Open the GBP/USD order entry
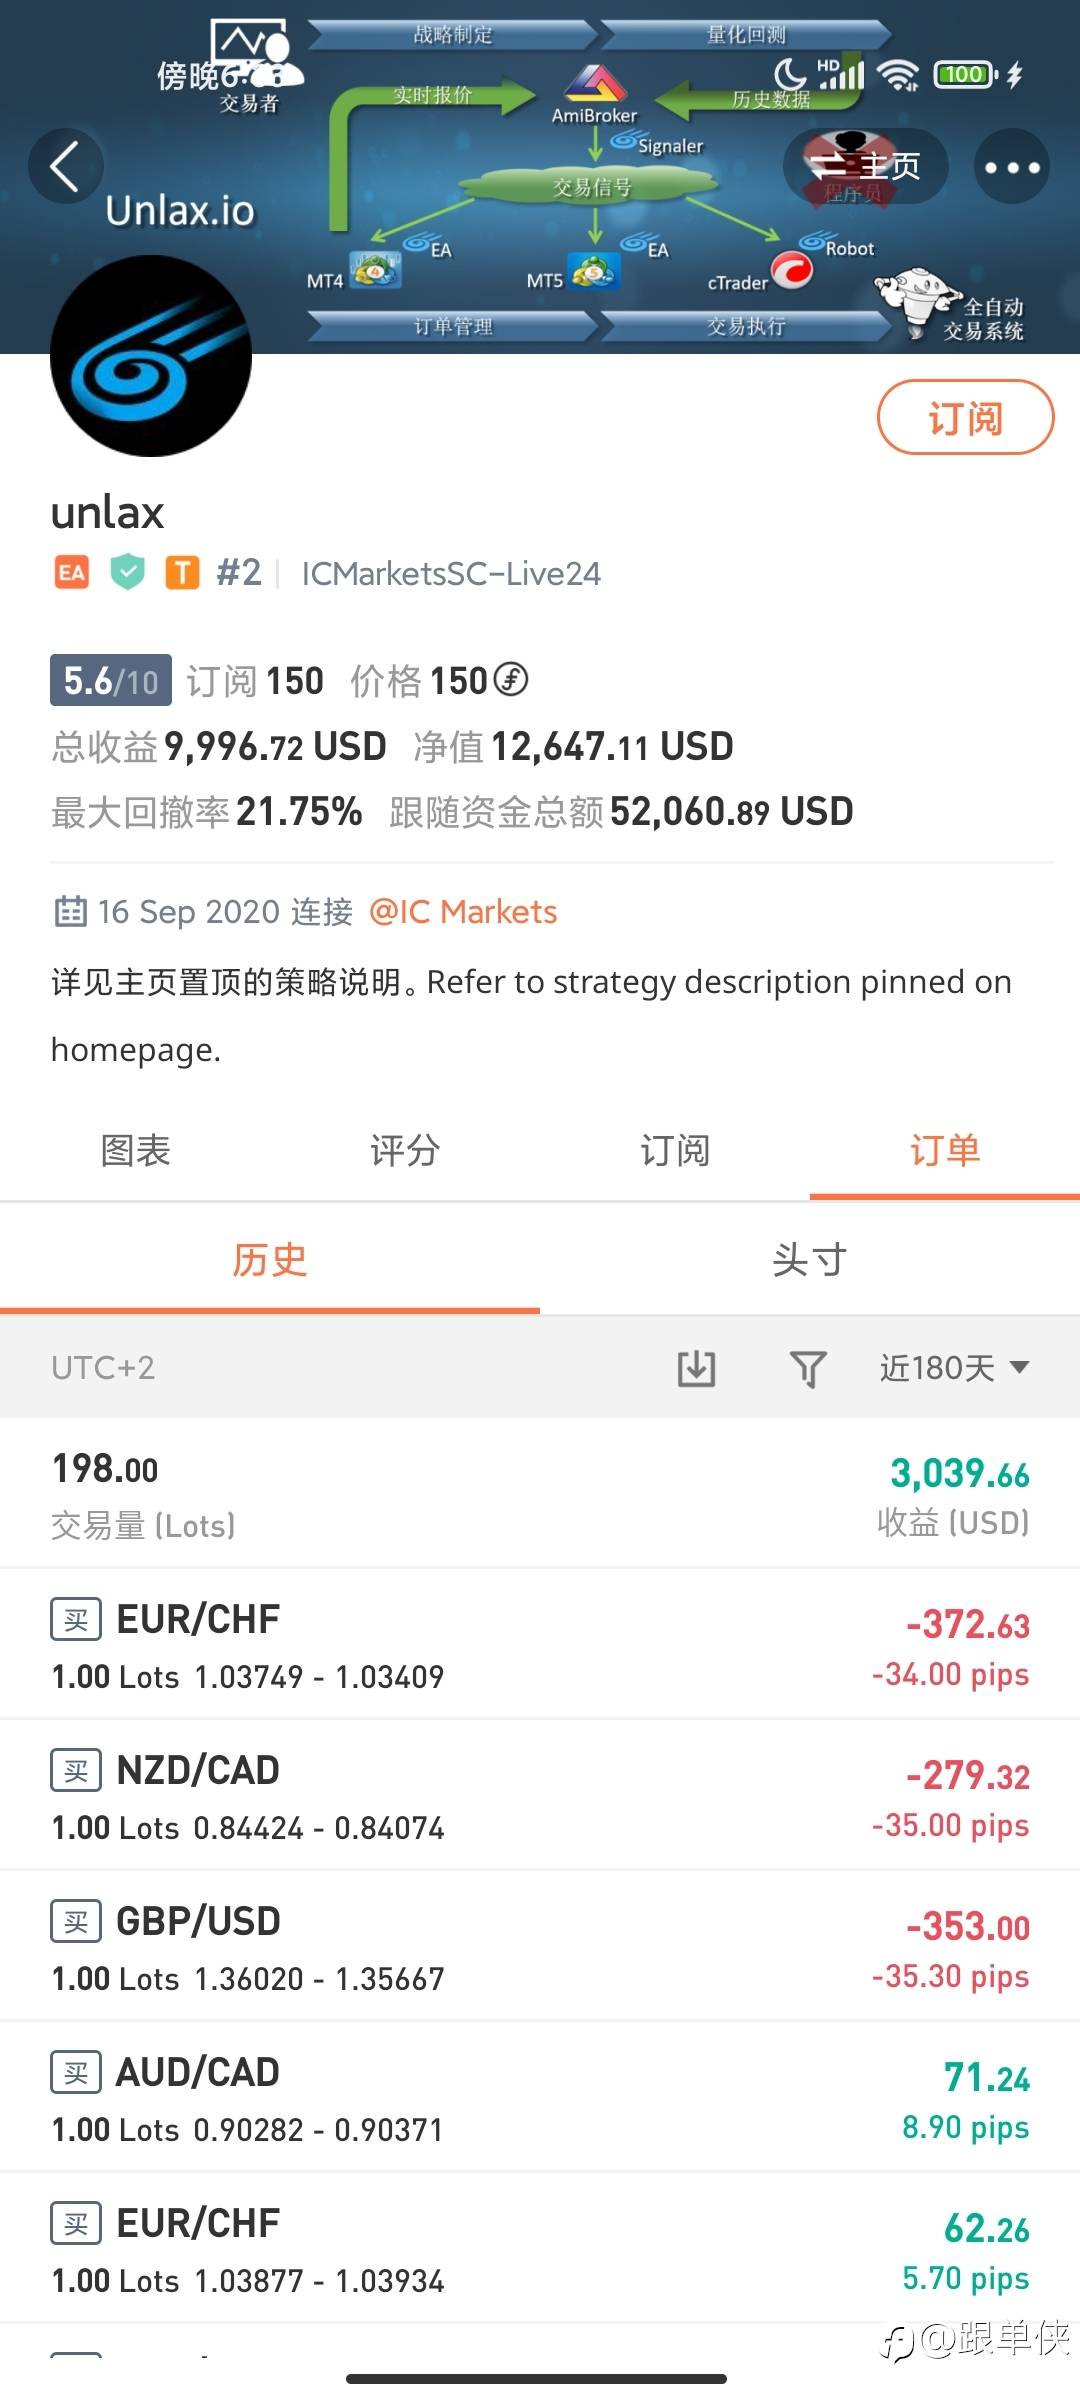The width and height of the screenshot is (1080, 2400). click(x=540, y=1947)
